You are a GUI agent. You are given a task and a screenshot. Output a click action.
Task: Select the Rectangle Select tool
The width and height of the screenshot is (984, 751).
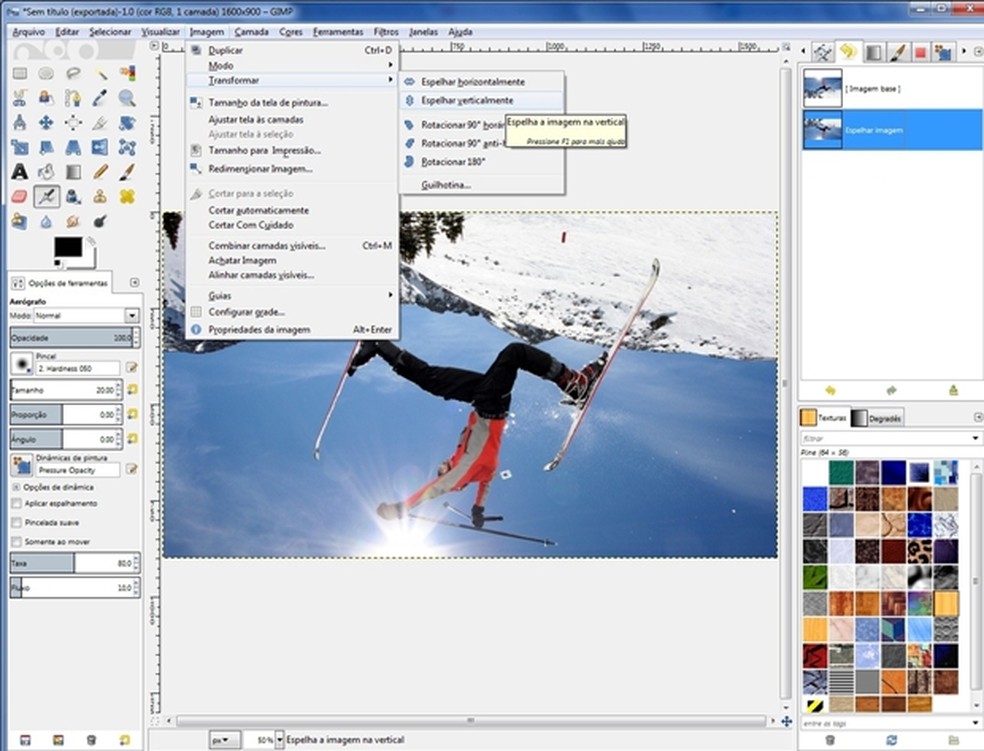19,73
